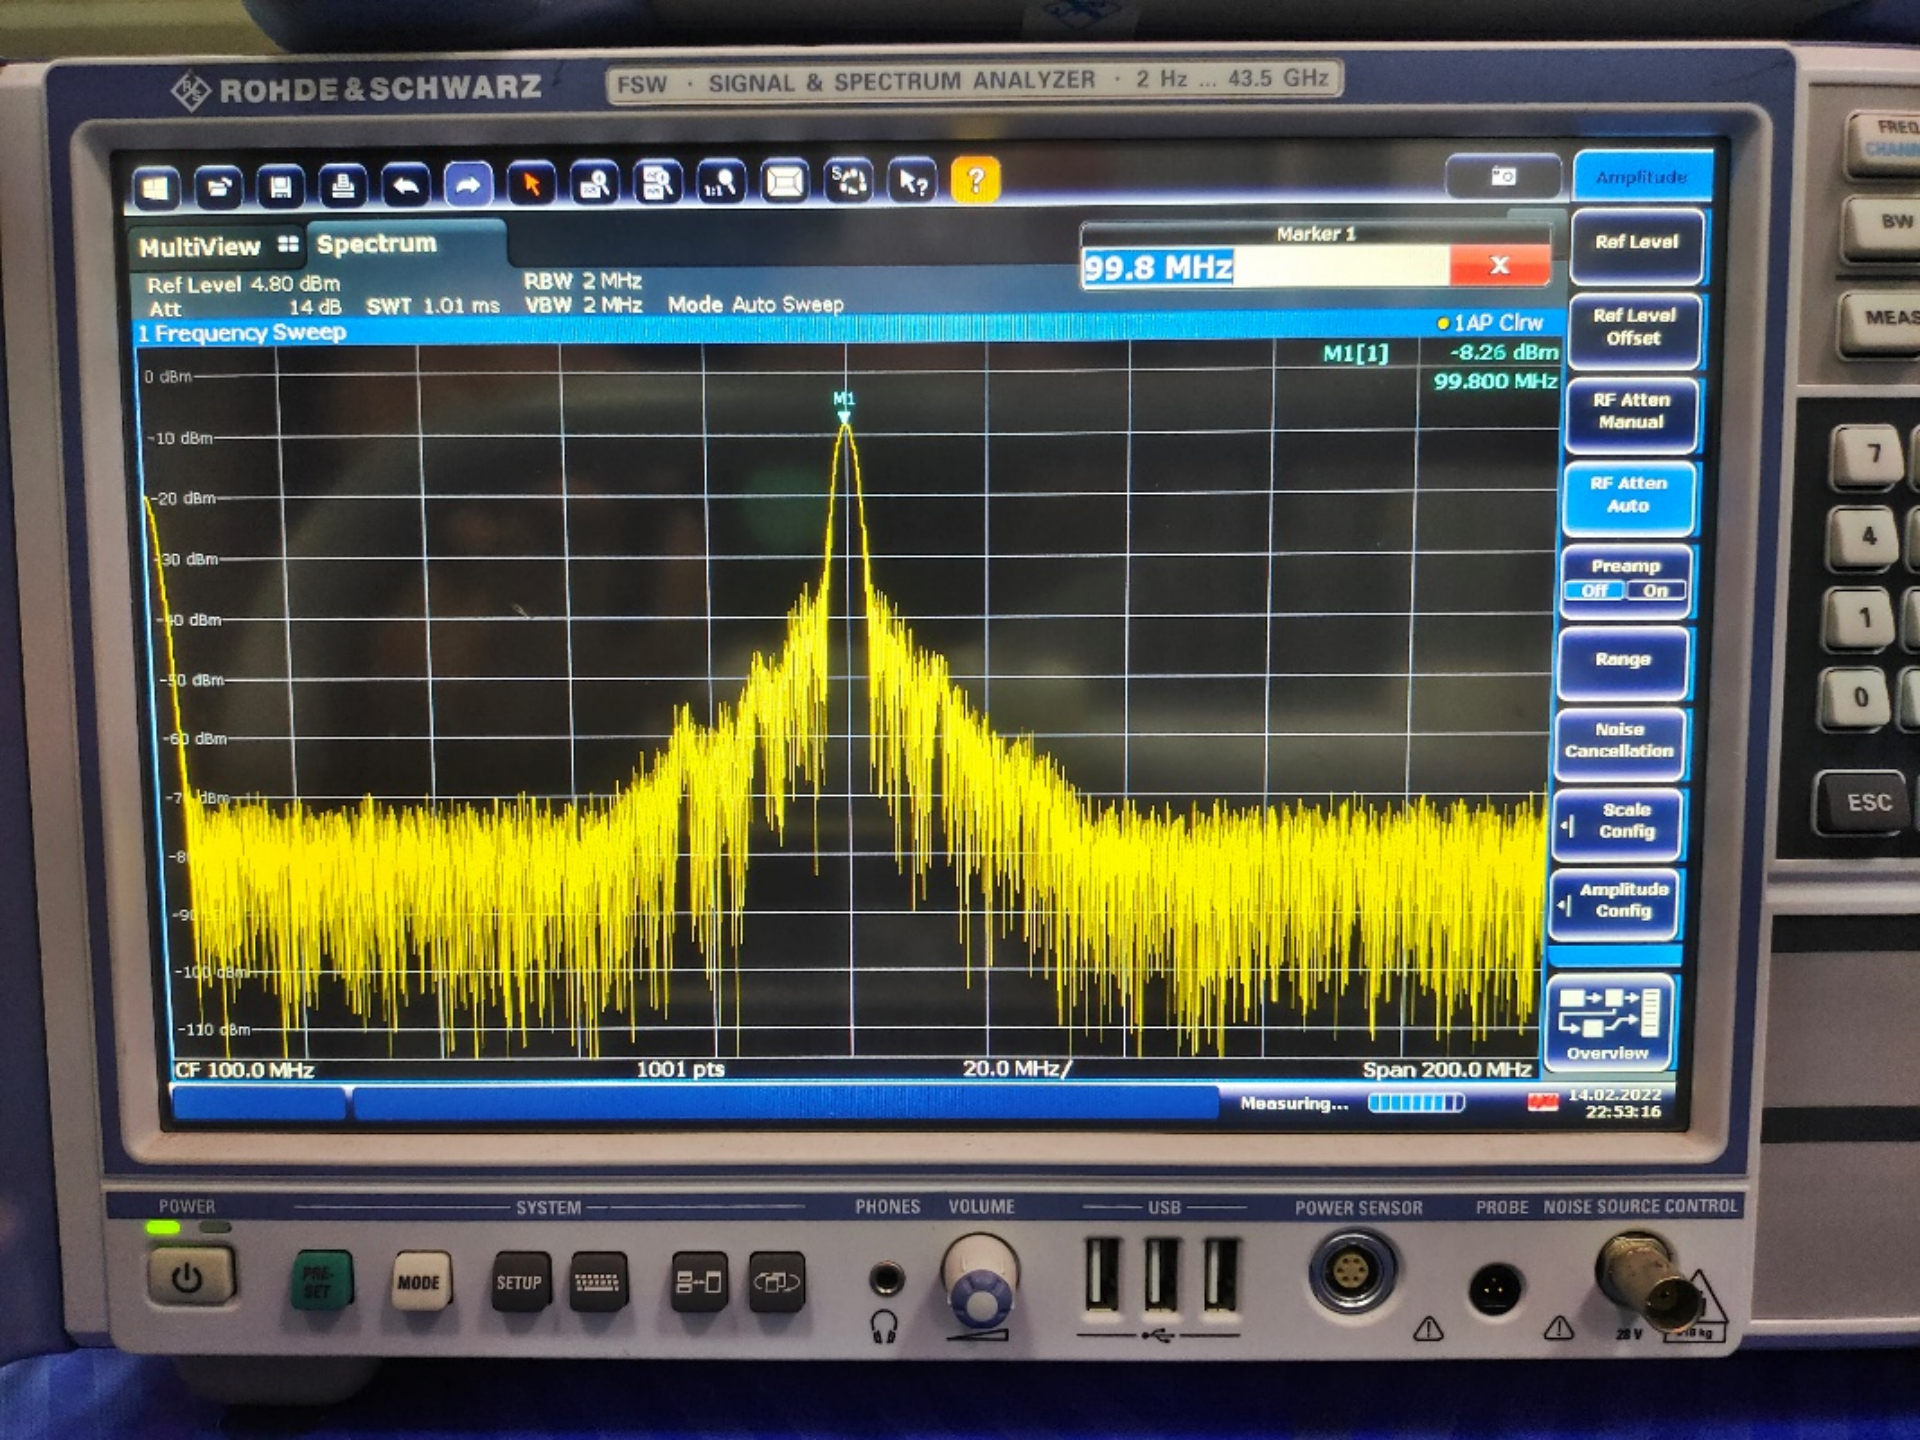
Task: Click the 'M1[1]' marker label
Action: tap(1355, 353)
